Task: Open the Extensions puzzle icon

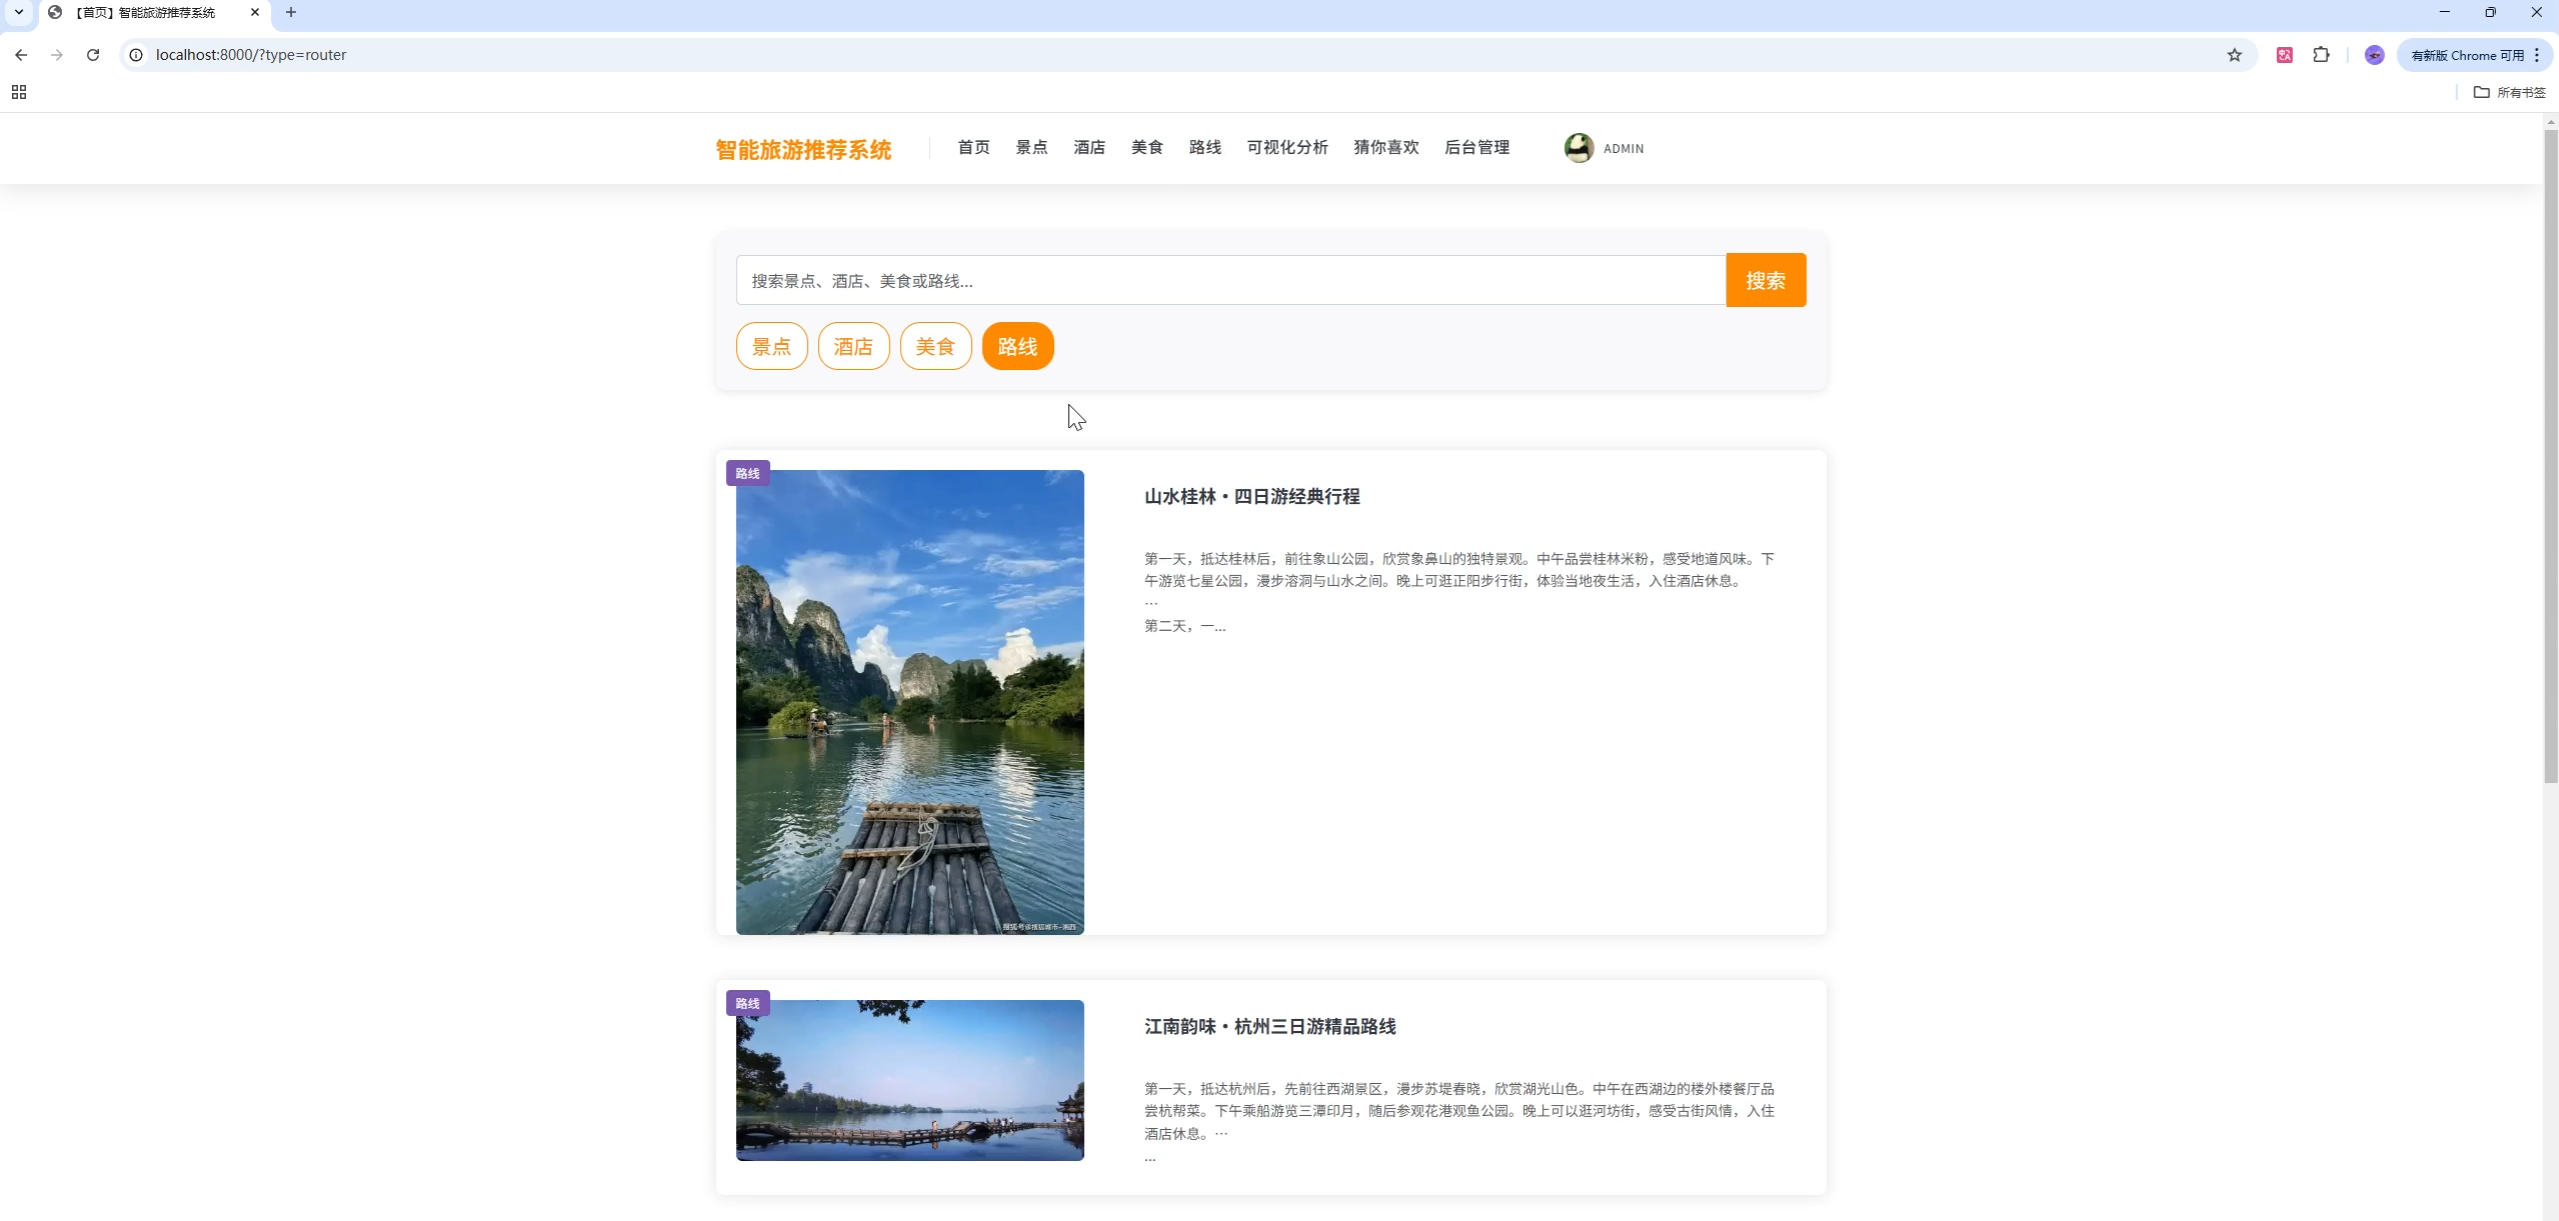Action: click(2321, 55)
